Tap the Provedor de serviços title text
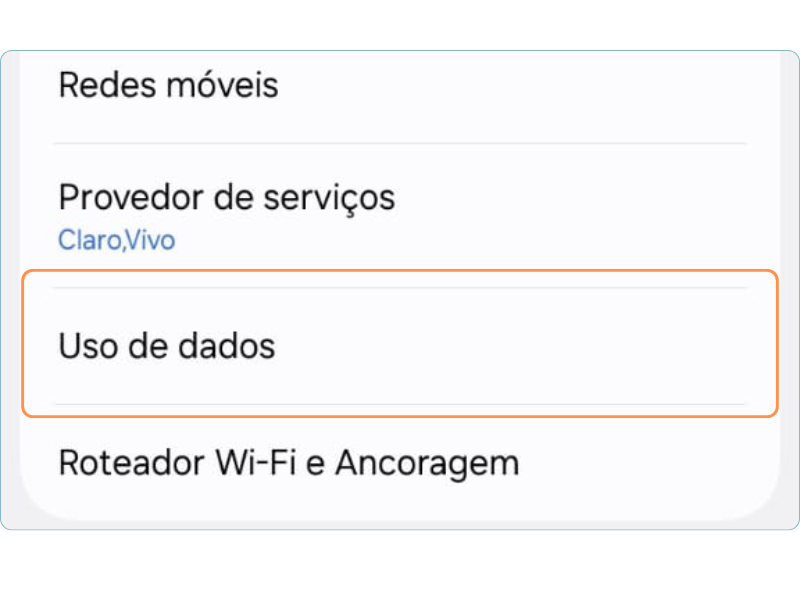 coord(226,197)
